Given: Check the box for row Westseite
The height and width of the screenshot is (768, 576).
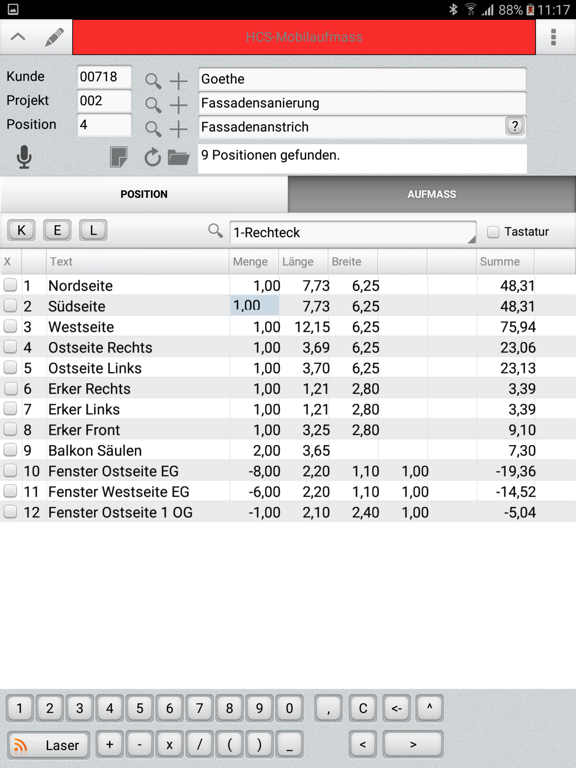Looking at the screenshot, I should pyautogui.click(x=10, y=326).
